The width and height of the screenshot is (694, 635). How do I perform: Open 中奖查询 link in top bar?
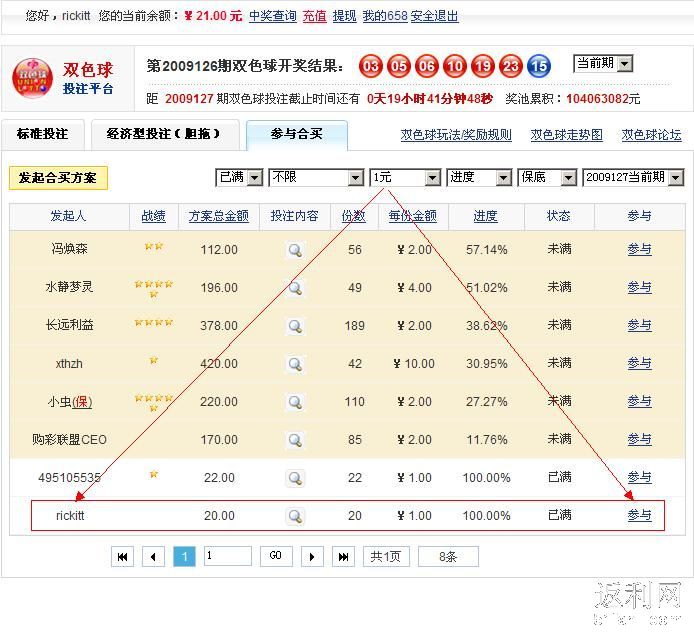tap(272, 16)
